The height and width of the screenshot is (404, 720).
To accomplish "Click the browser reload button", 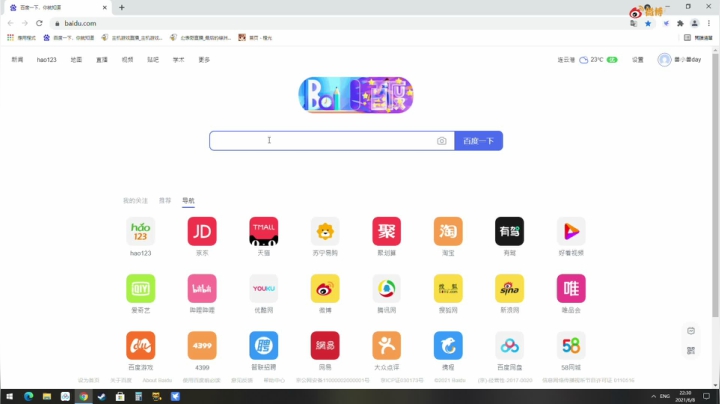I will pos(39,23).
